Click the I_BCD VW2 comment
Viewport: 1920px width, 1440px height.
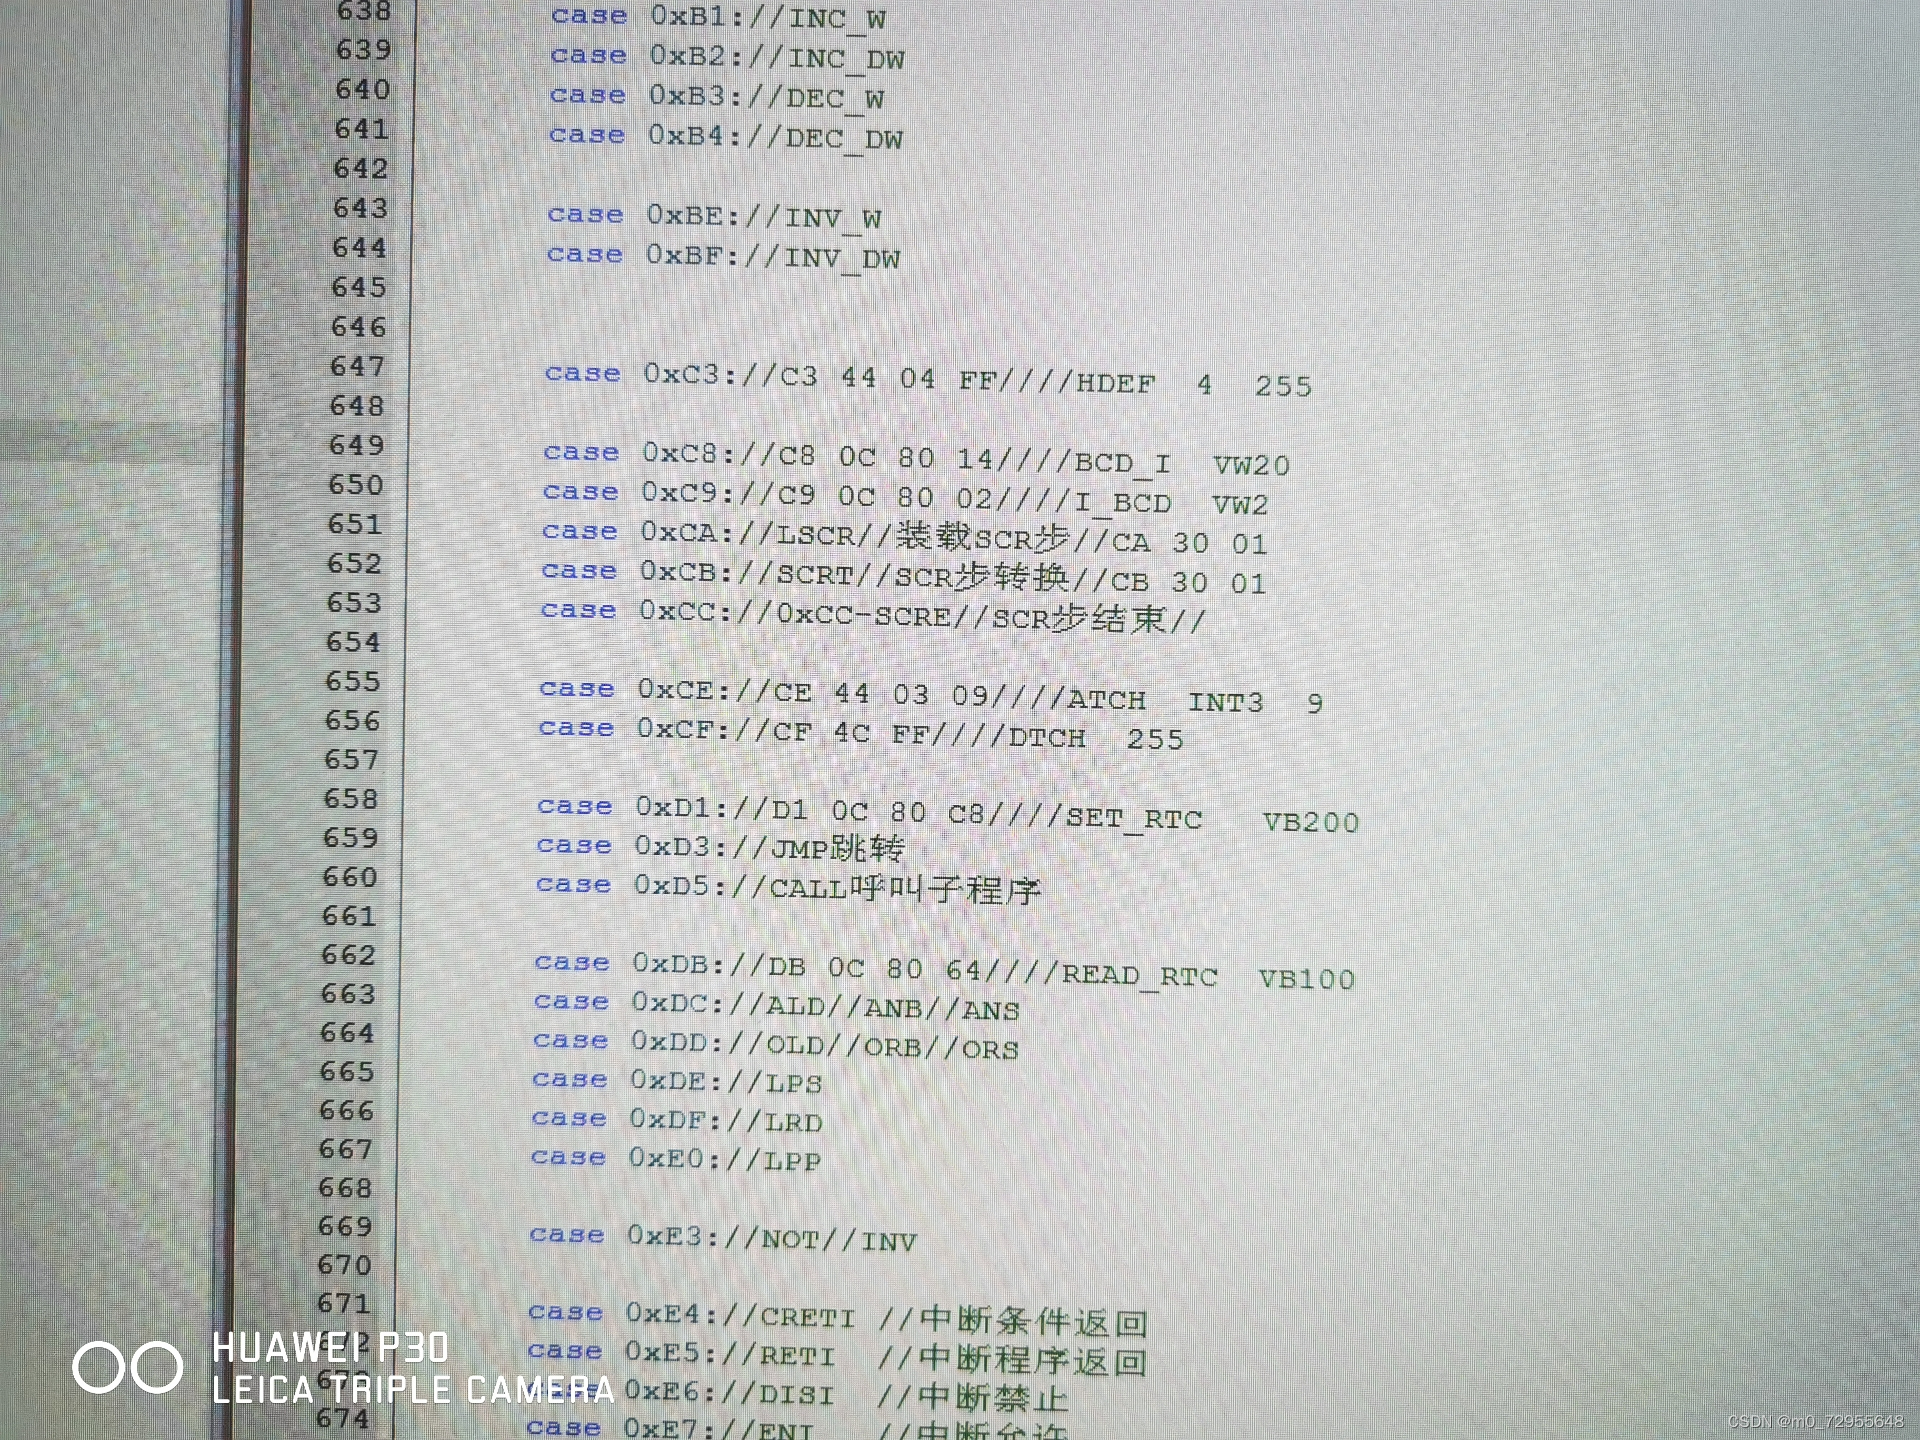click(1170, 503)
